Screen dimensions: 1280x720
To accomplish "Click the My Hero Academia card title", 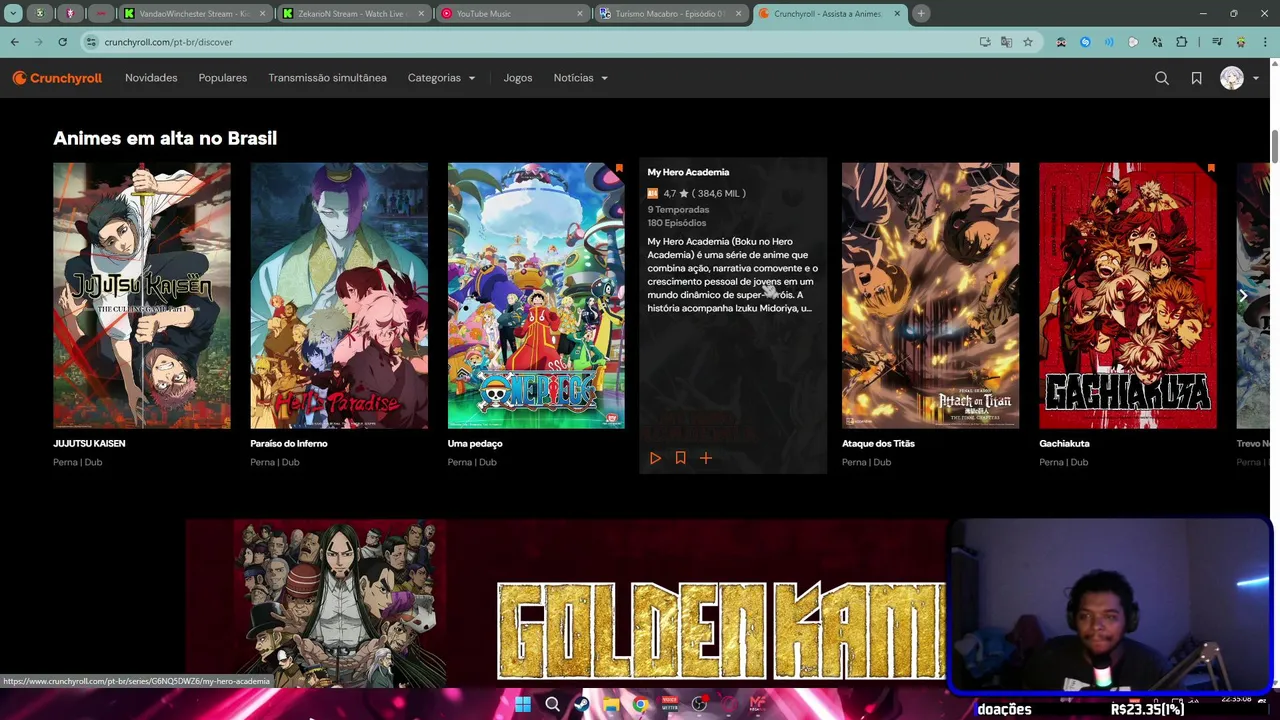I will click(x=688, y=172).
